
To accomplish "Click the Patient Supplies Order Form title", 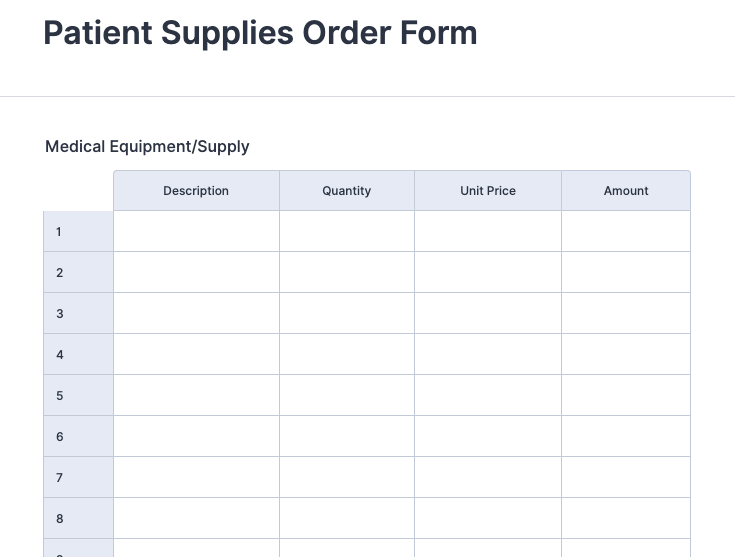I will (x=260, y=34).
